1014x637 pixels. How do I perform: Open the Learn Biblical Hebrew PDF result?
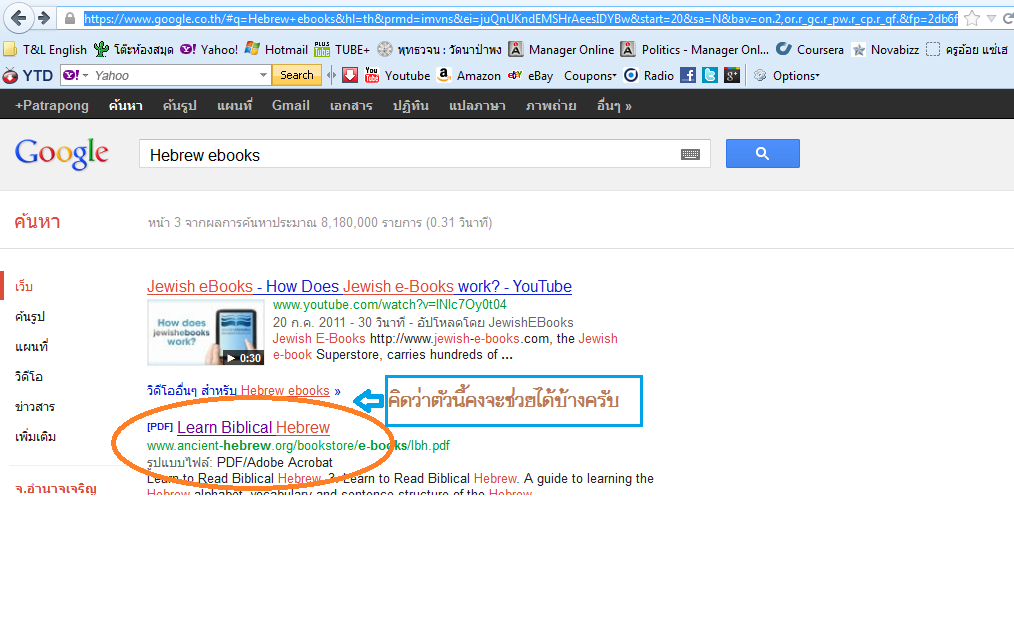tap(253, 427)
